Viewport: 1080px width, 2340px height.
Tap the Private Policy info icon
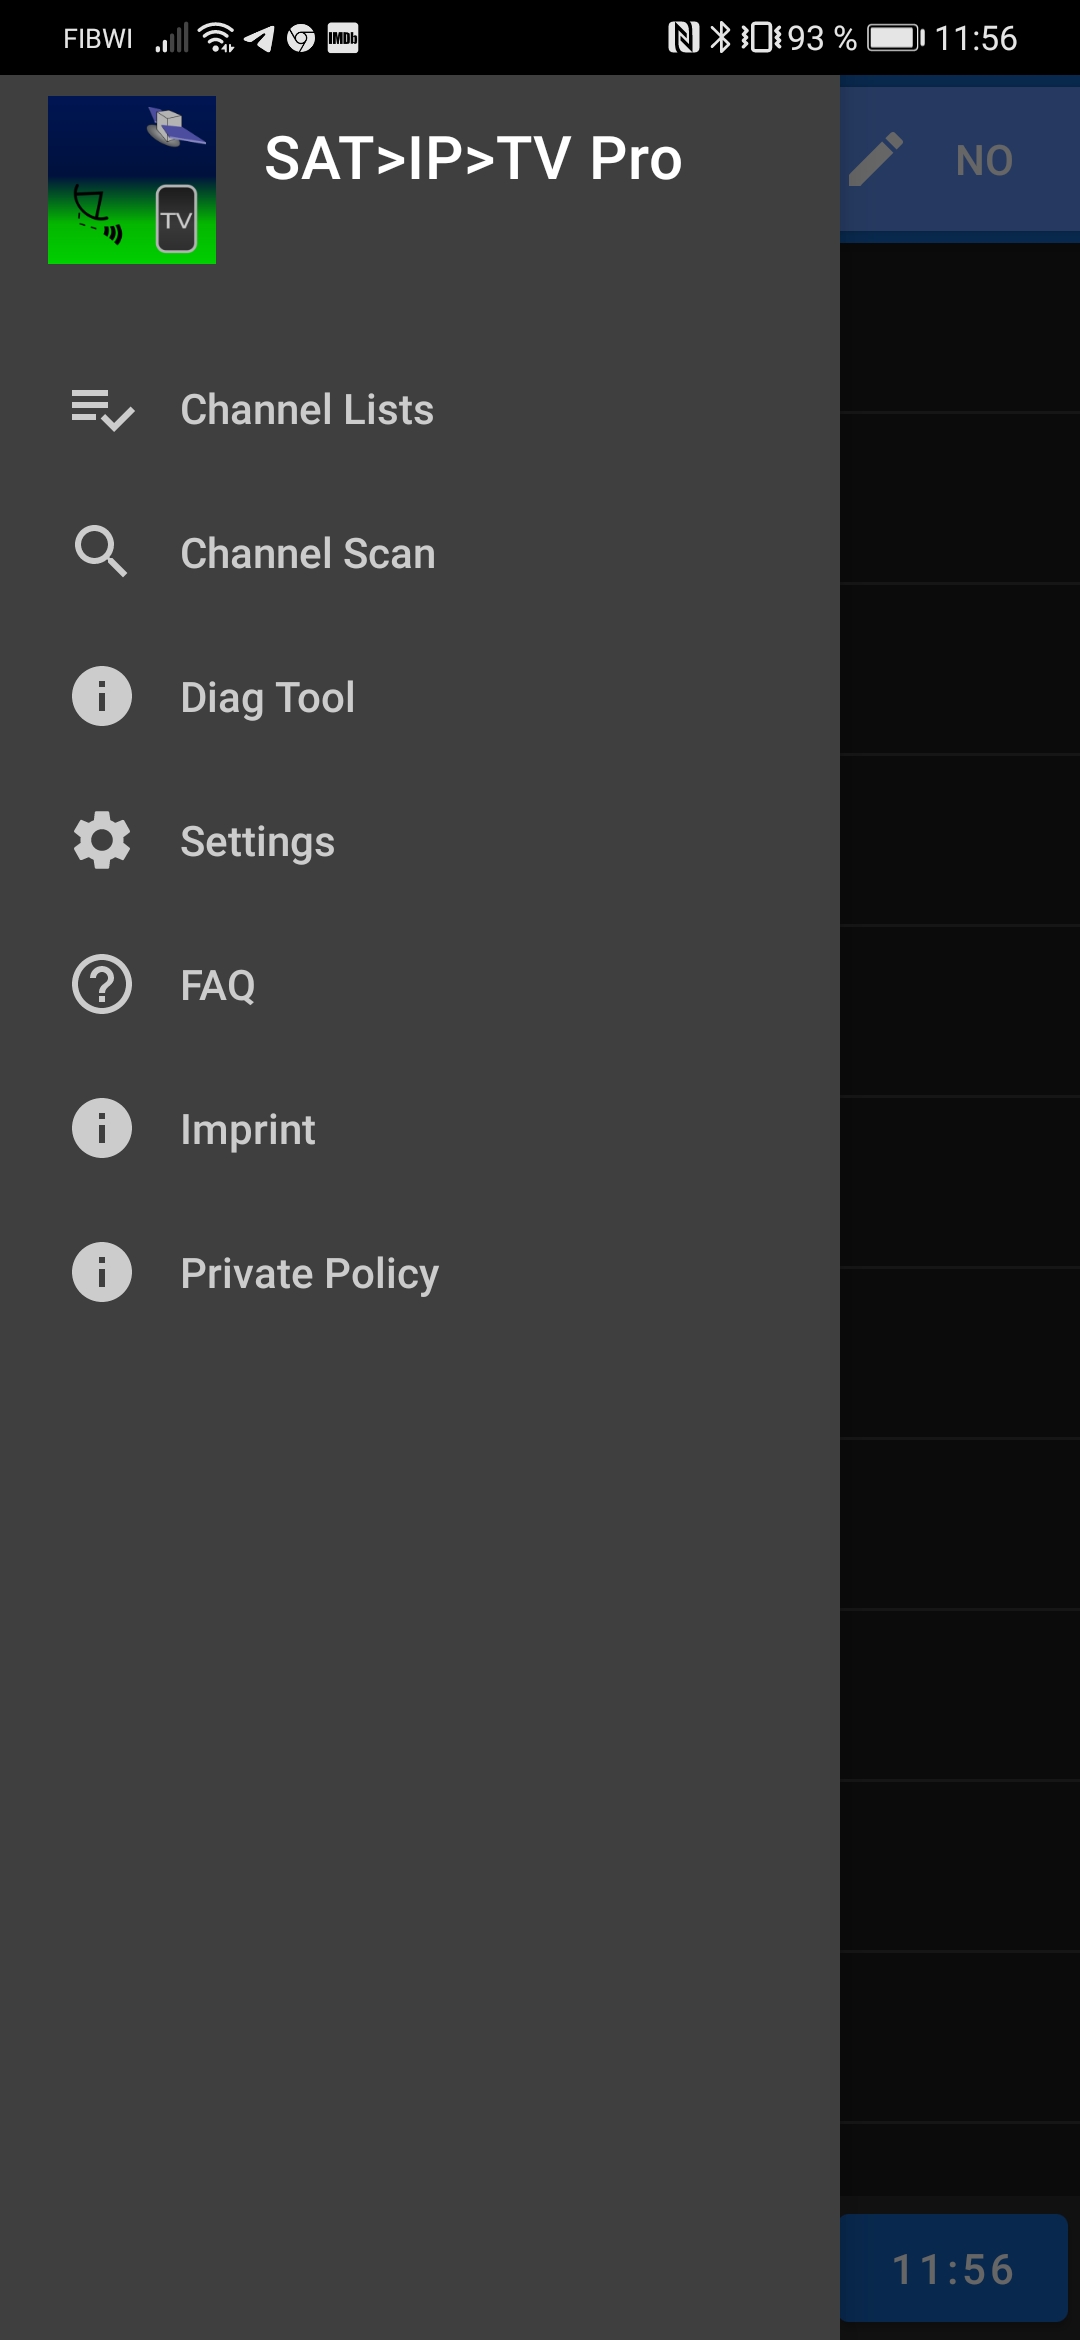point(102,1273)
